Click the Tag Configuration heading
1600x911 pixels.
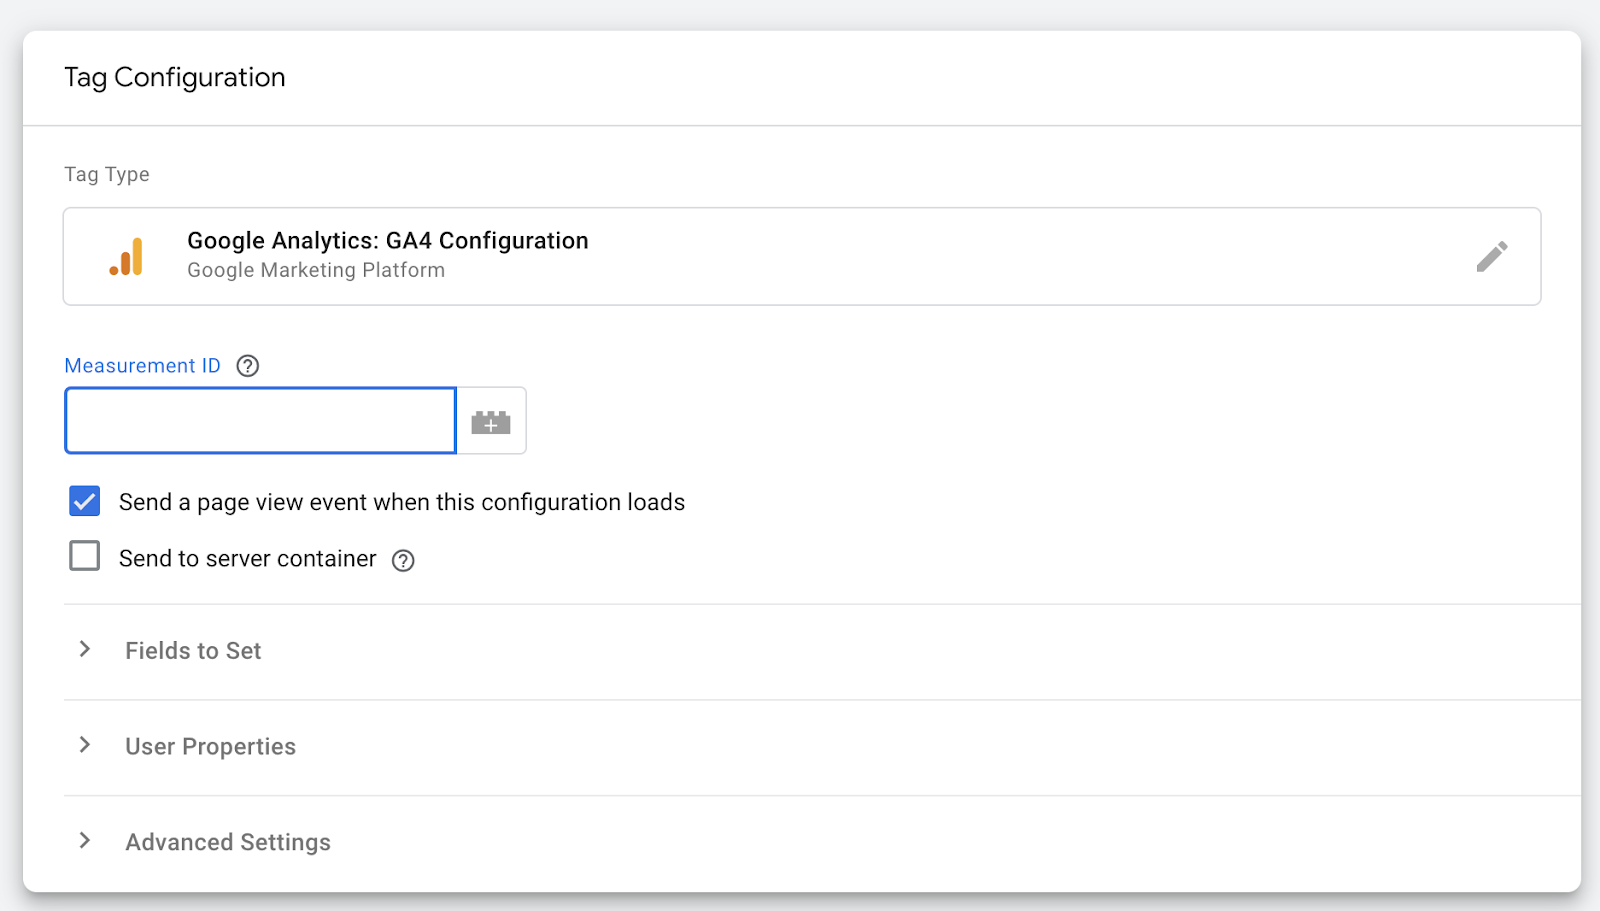[175, 78]
